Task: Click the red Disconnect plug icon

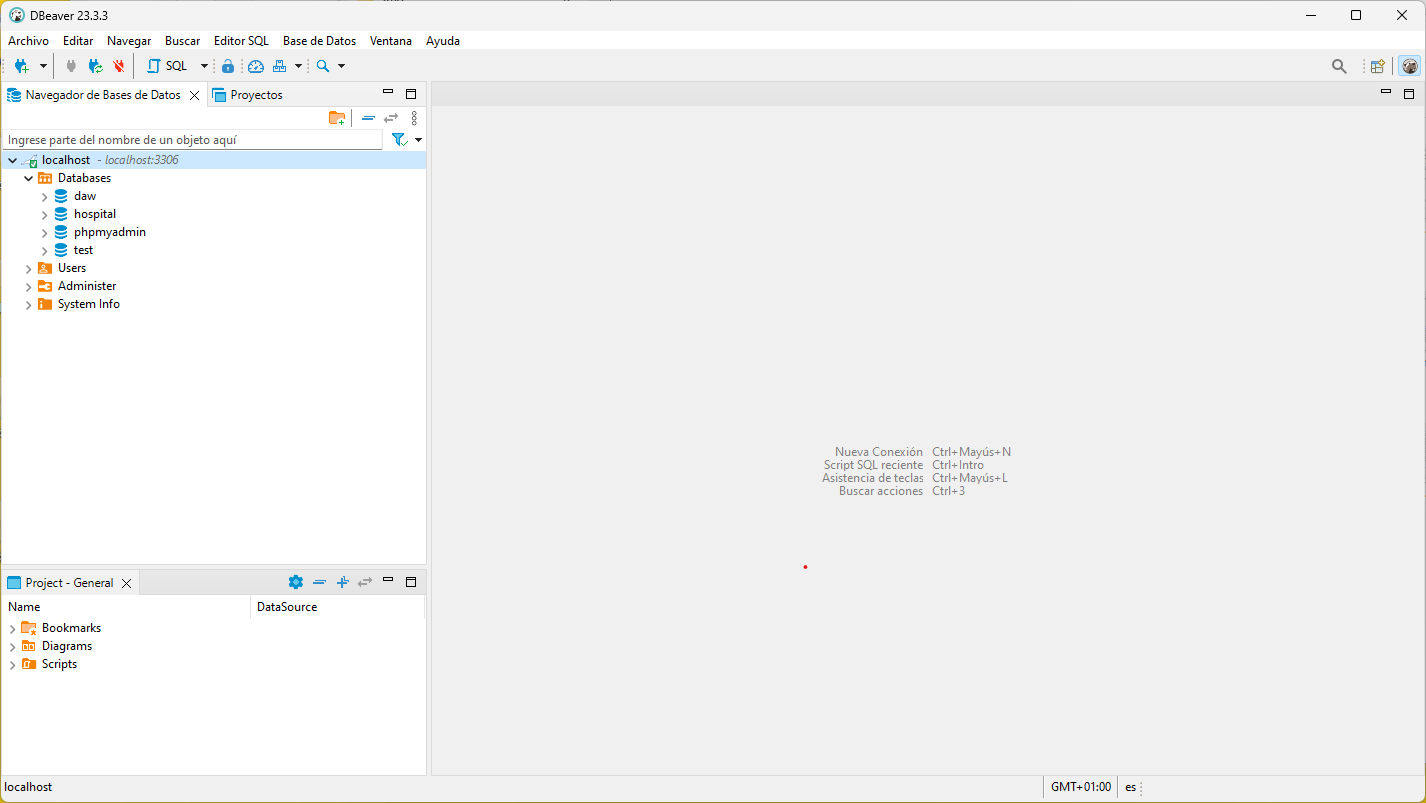Action: coord(119,66)
